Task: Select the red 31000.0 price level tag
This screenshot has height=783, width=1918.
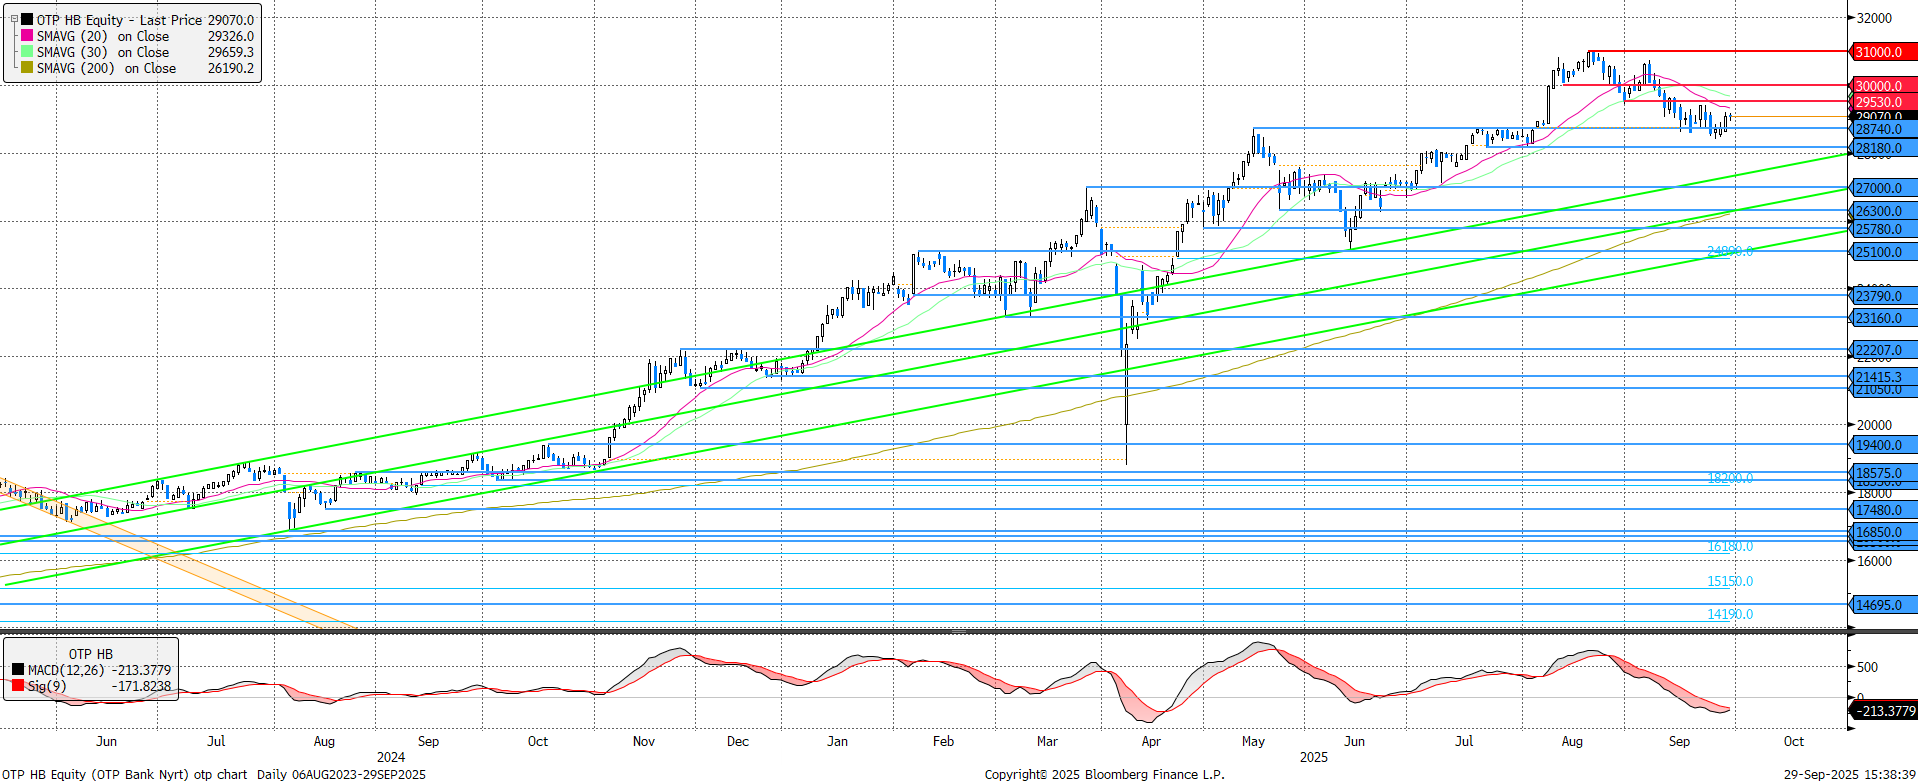Action: [x=1881, y=52]
